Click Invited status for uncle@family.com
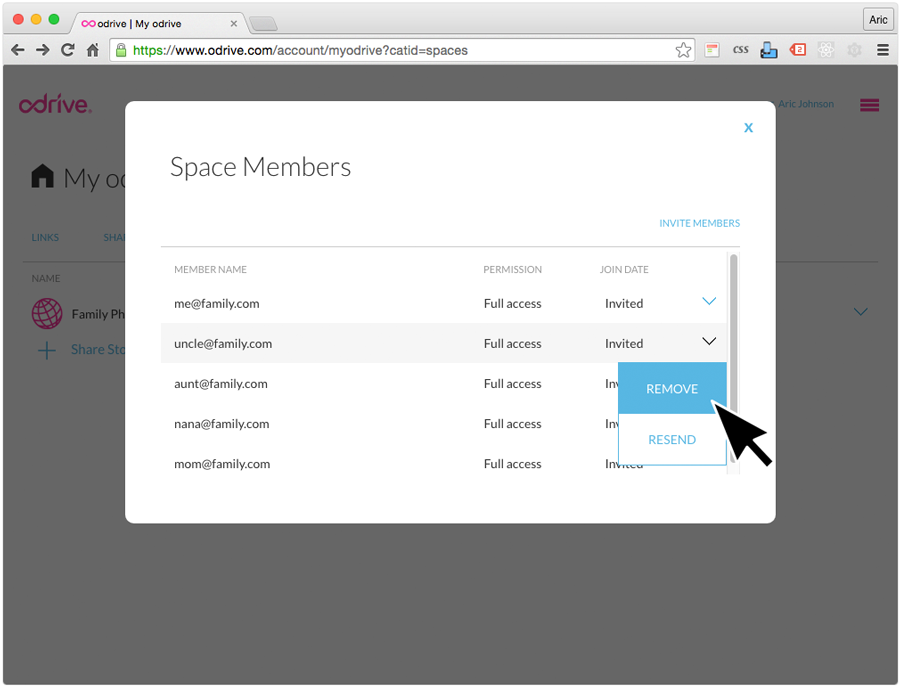The height and width of the screenshot is (686, 900). (624, 343)
